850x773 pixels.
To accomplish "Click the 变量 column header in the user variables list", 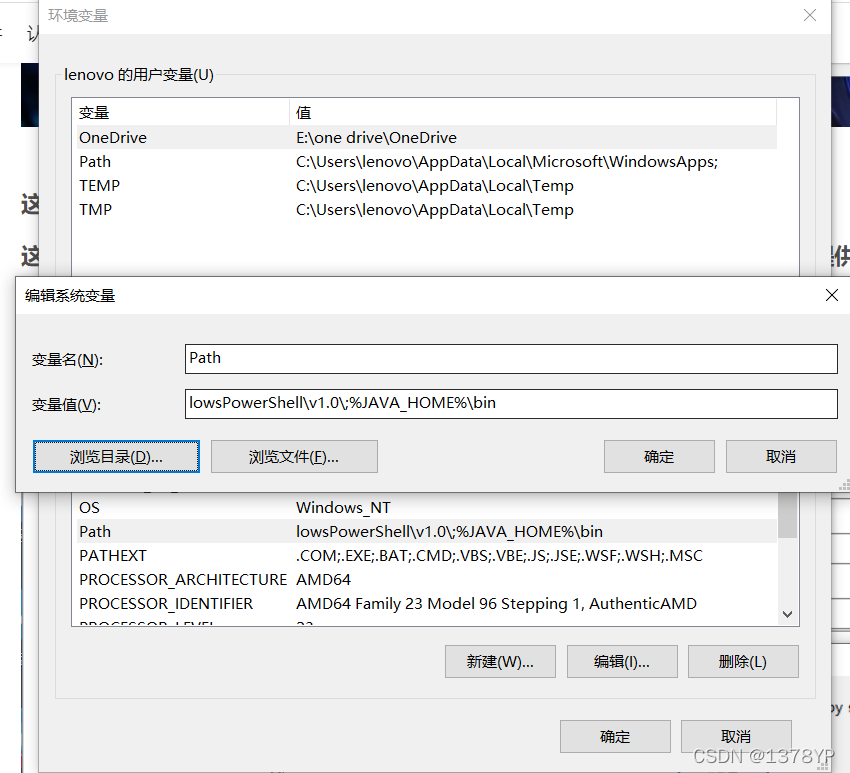I will point(183,112).
